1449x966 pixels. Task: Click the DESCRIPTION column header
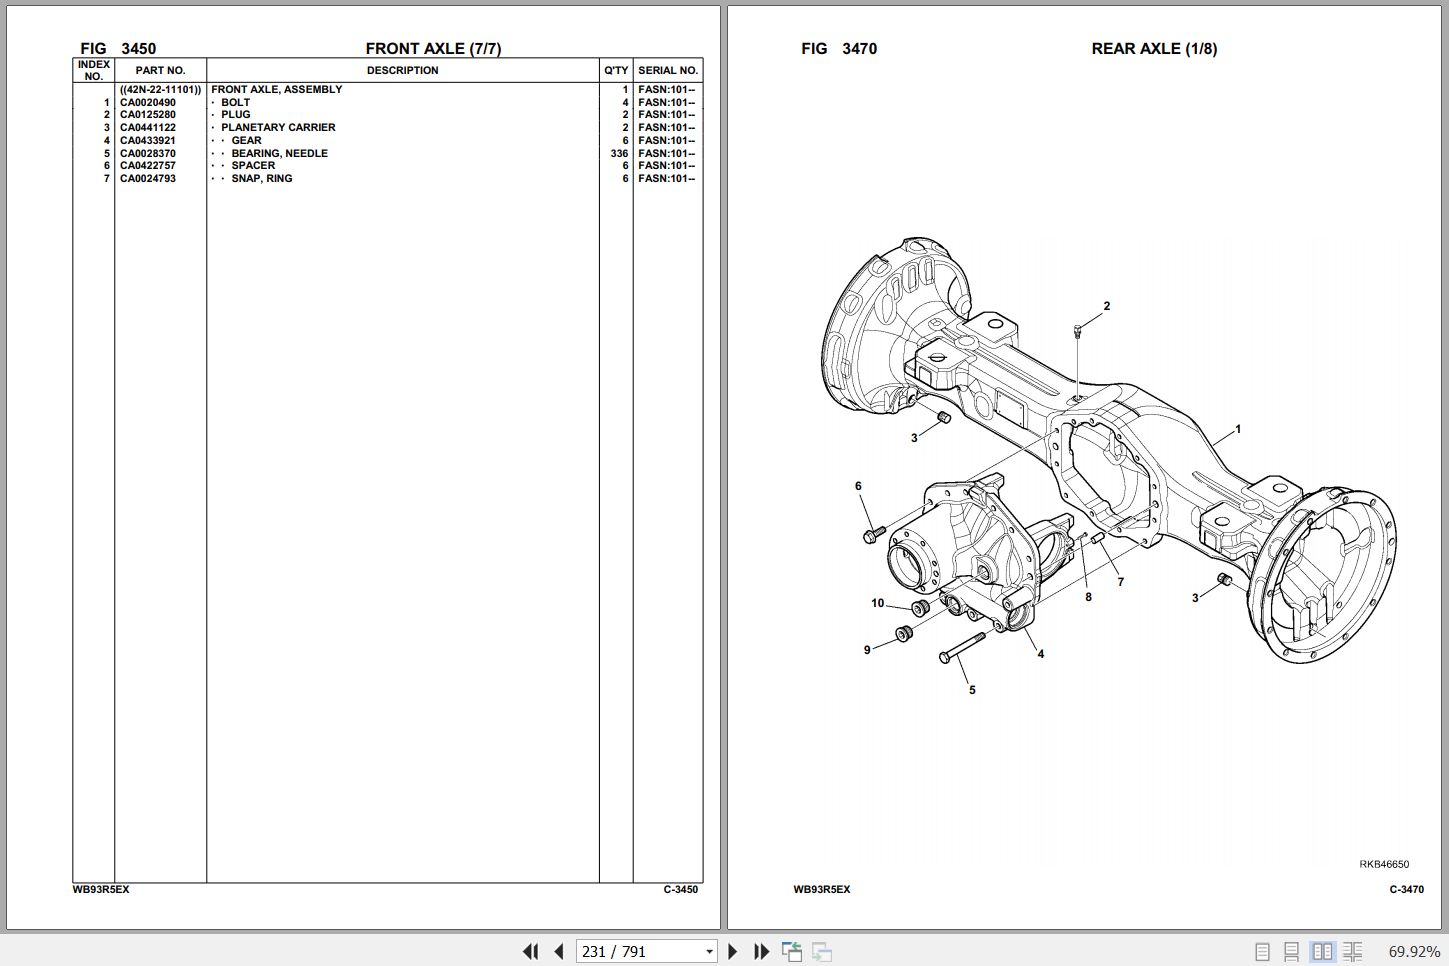coord(402,70)
